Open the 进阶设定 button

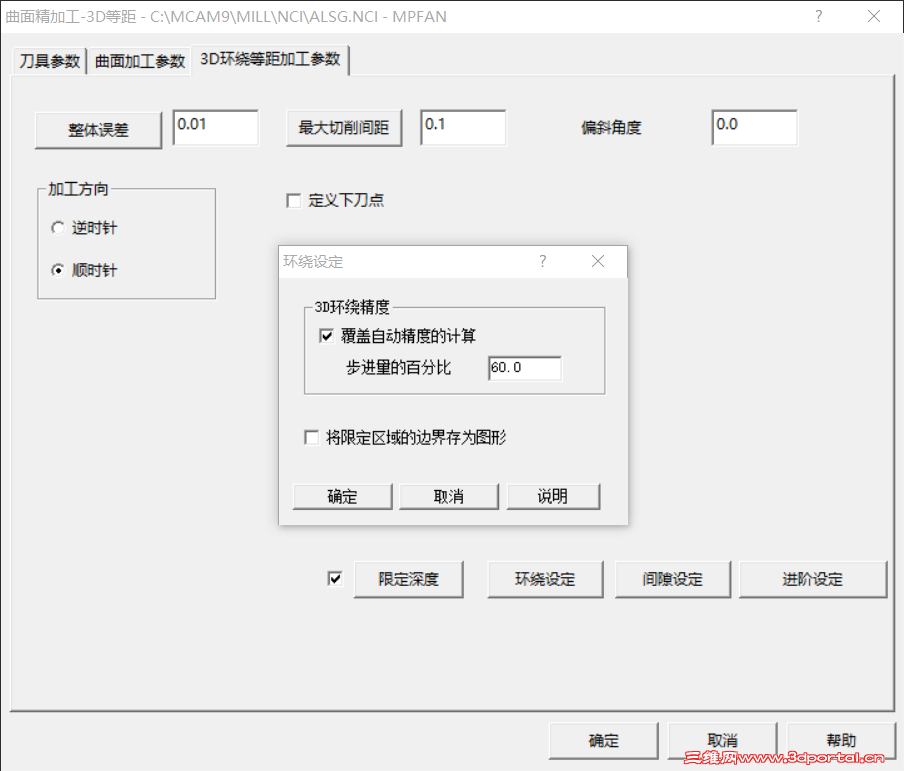click(x=812, y=579)
